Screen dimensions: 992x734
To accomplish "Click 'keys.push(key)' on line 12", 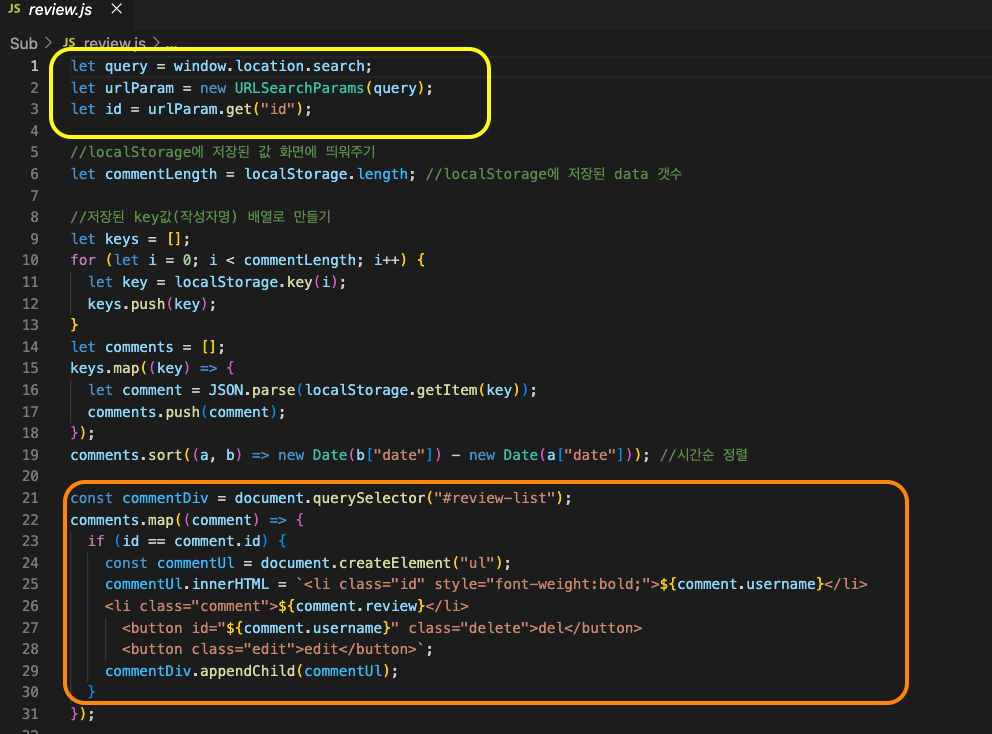I will pyautogui.click(x=148, y=304).
